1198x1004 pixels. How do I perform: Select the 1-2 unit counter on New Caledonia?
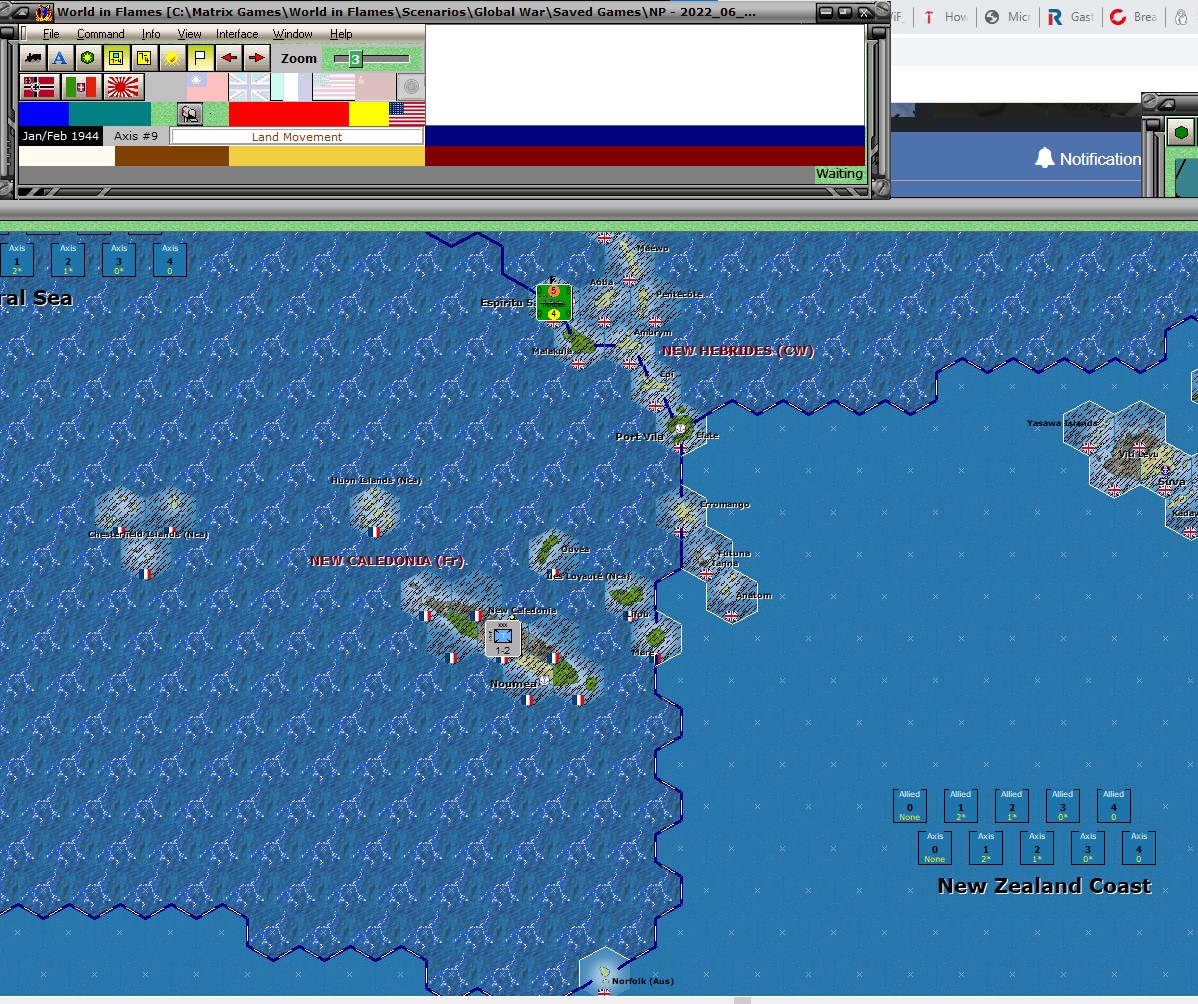503,639
